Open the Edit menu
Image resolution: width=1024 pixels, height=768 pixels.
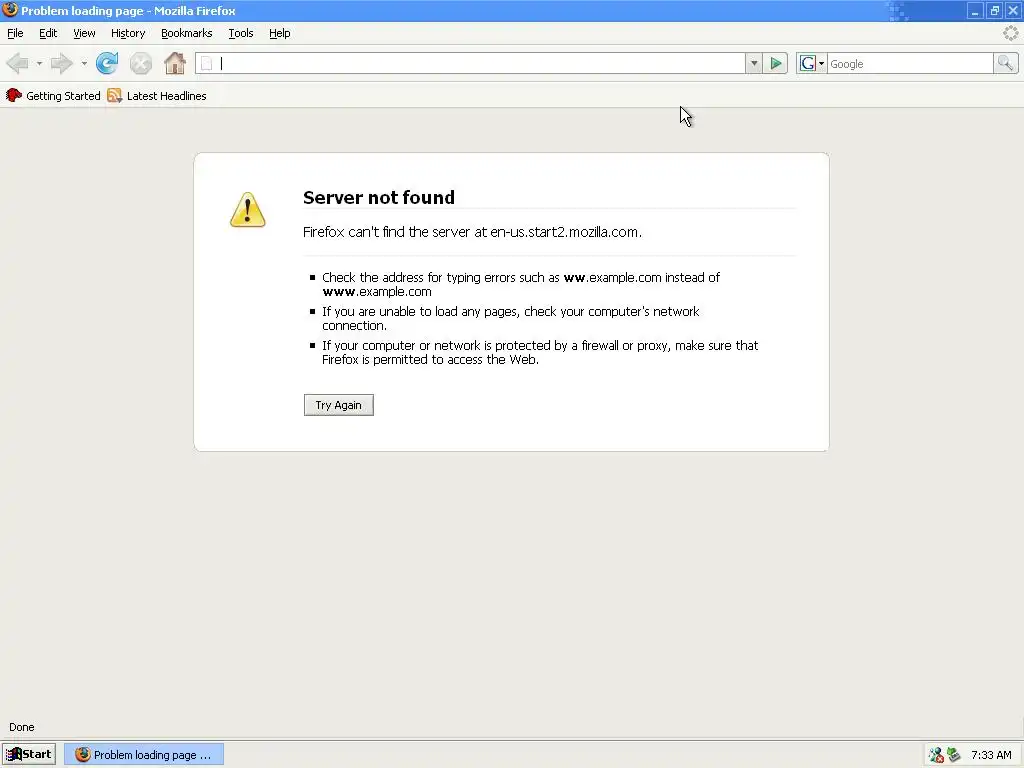48,33
